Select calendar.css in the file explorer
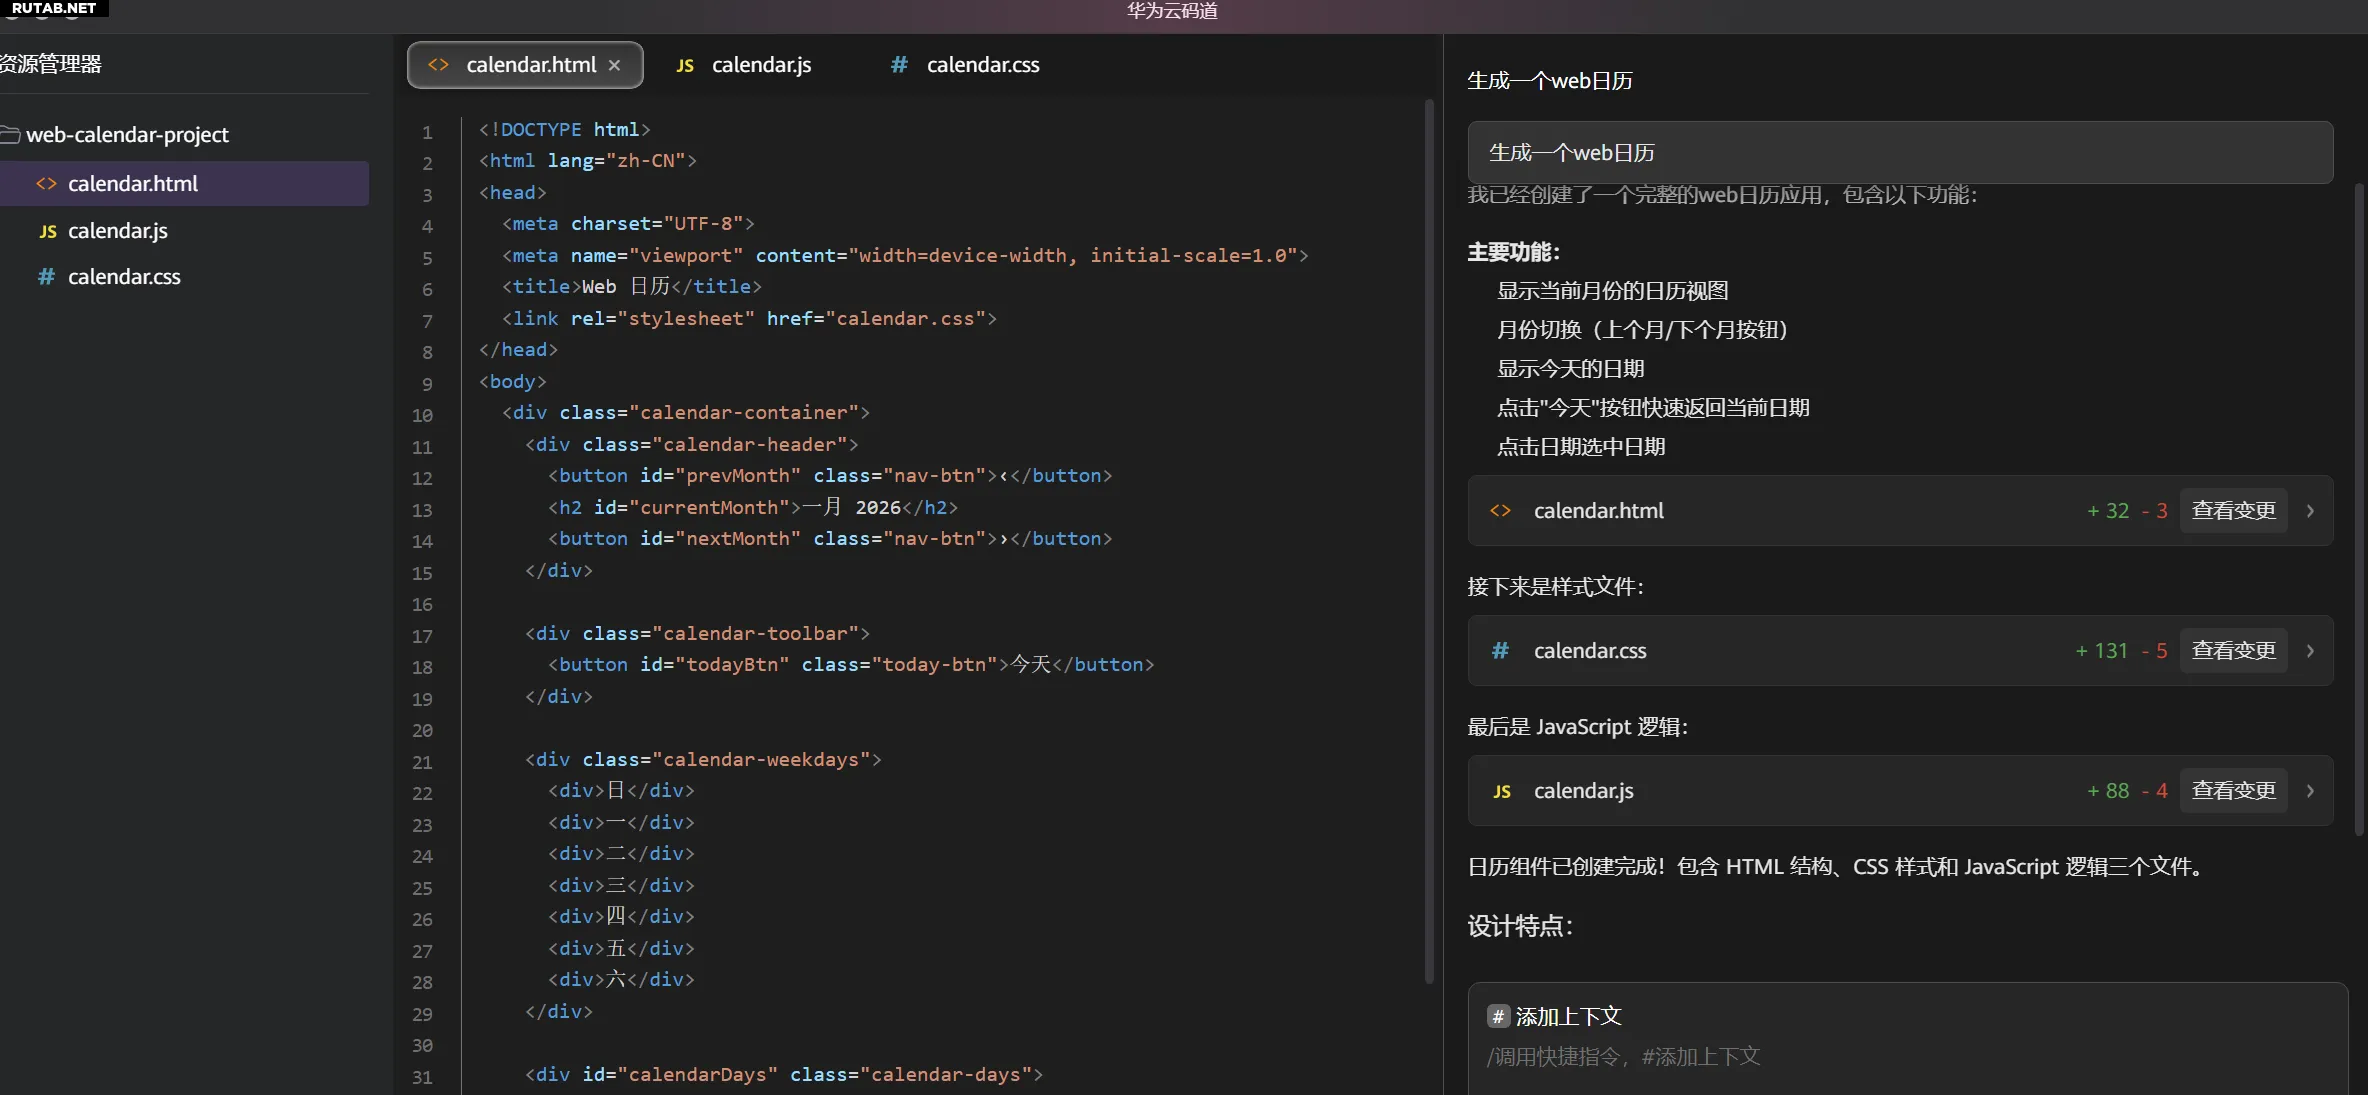This screenshot has width=2368, height=1095. pyautogui.click(x=124, y=277)
